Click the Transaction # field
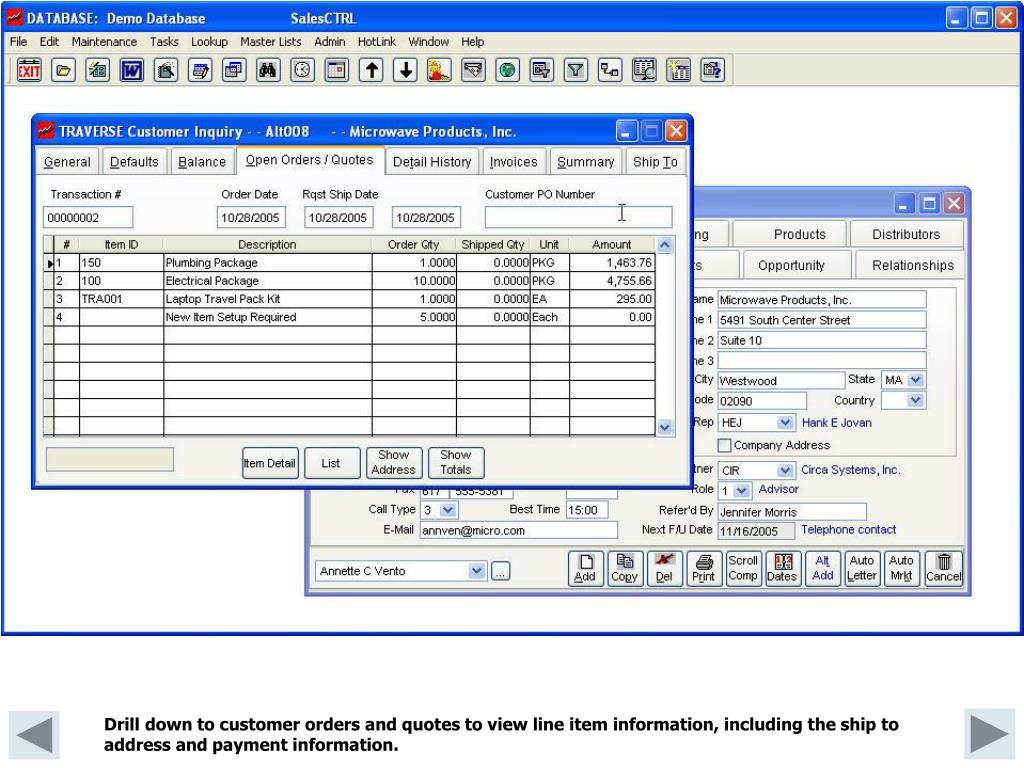 click(88, 217)
